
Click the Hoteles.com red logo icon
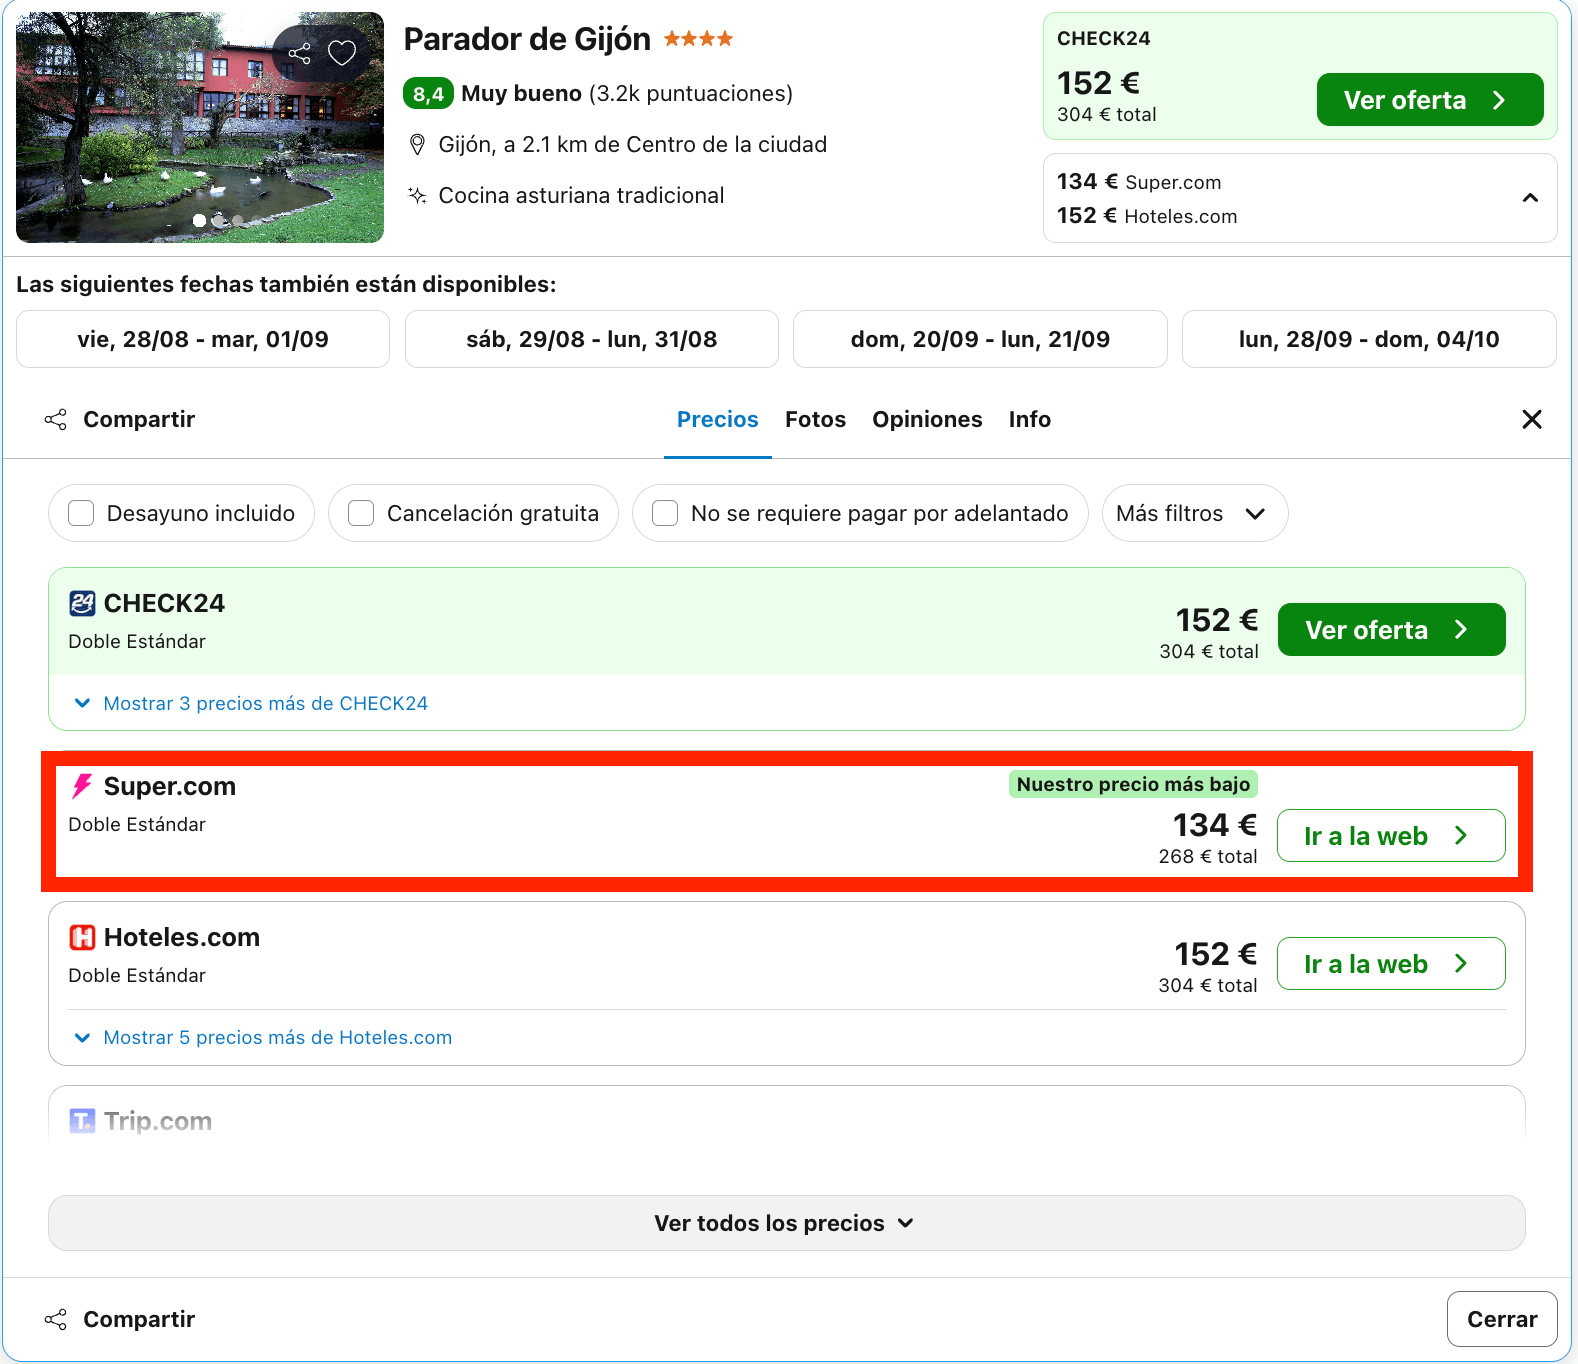[82, 937]
